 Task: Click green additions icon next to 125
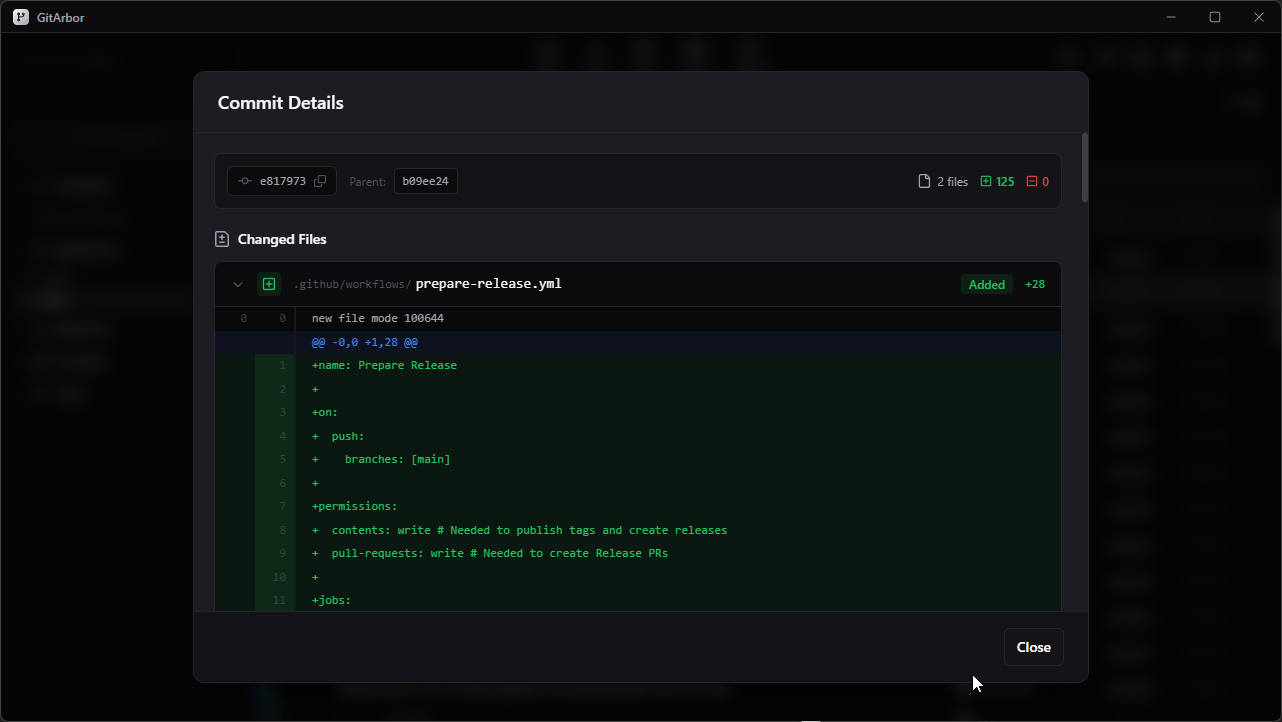pyautogui.click(x=986, y=181)
